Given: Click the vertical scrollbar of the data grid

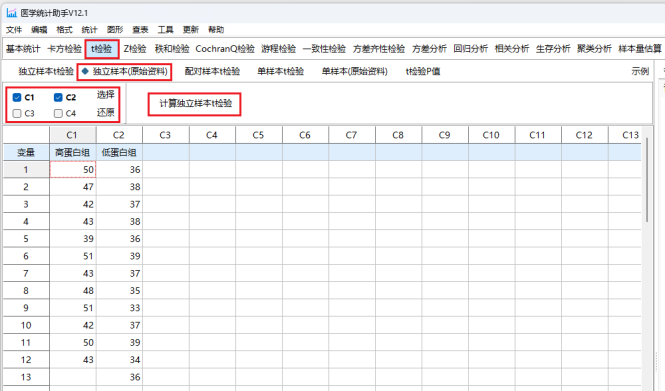Looking at the screenshot, I should tap(647, 180).
